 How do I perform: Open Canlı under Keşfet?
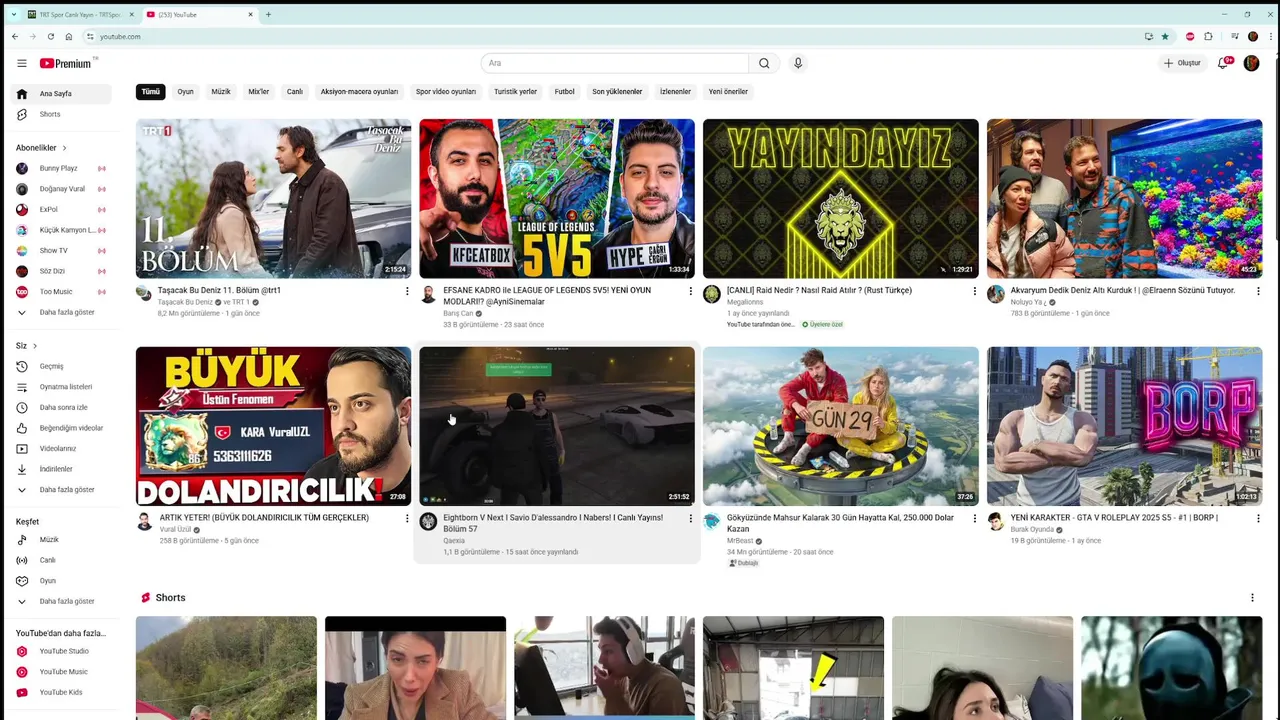coord(61,560)
